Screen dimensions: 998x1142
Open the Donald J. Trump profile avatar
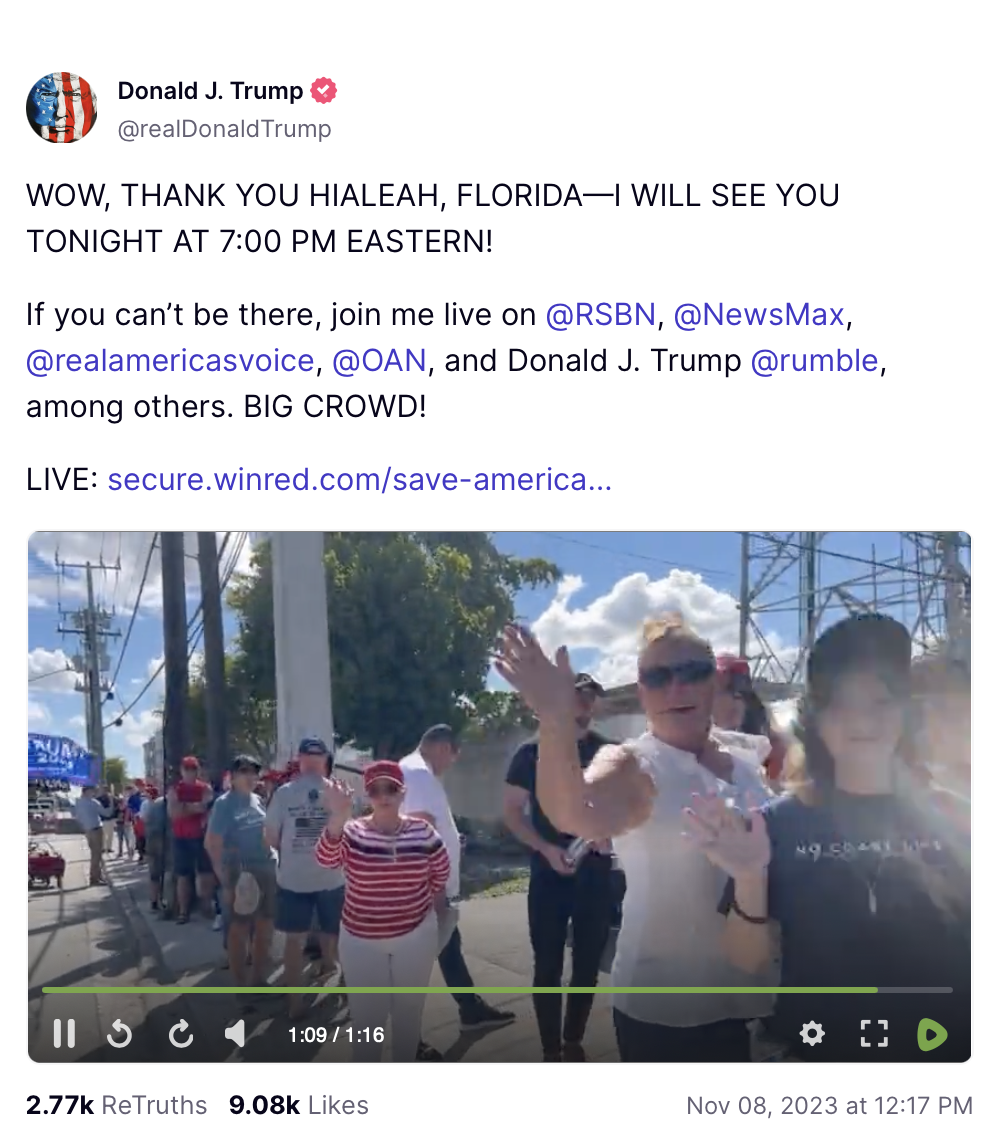[x=62, y=108]
